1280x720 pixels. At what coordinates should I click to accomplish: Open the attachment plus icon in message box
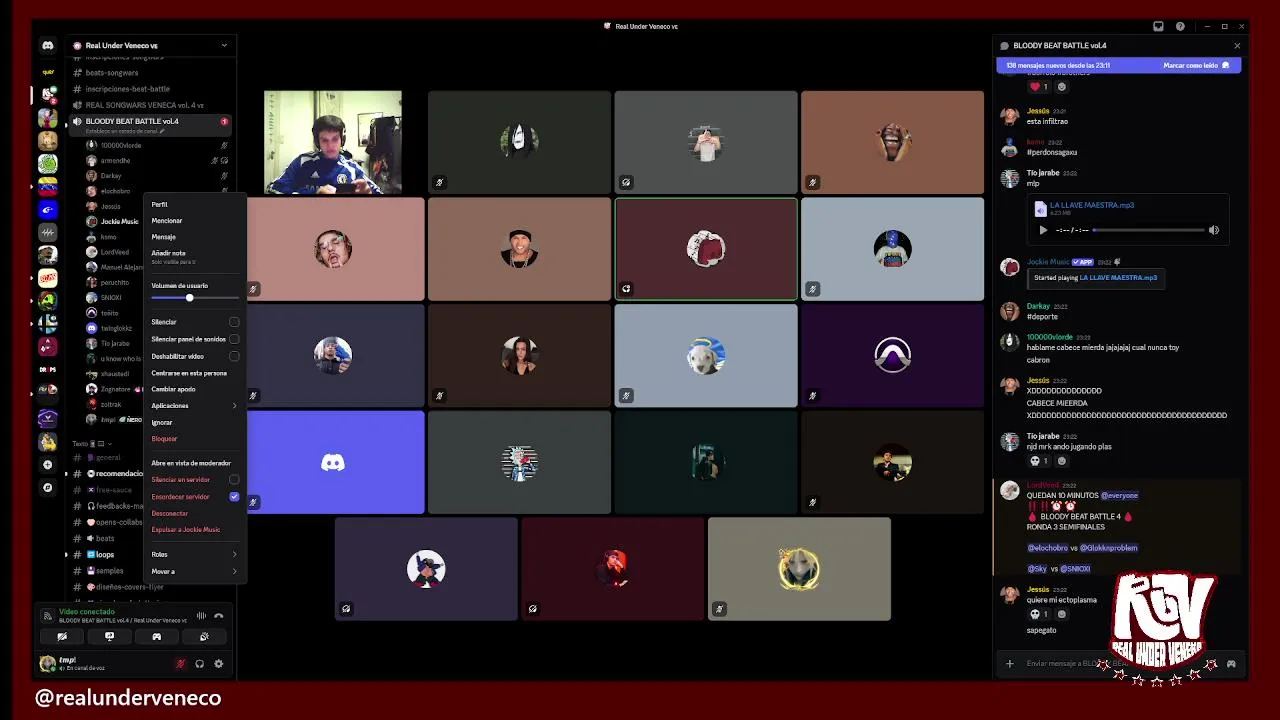point(1009,663)
